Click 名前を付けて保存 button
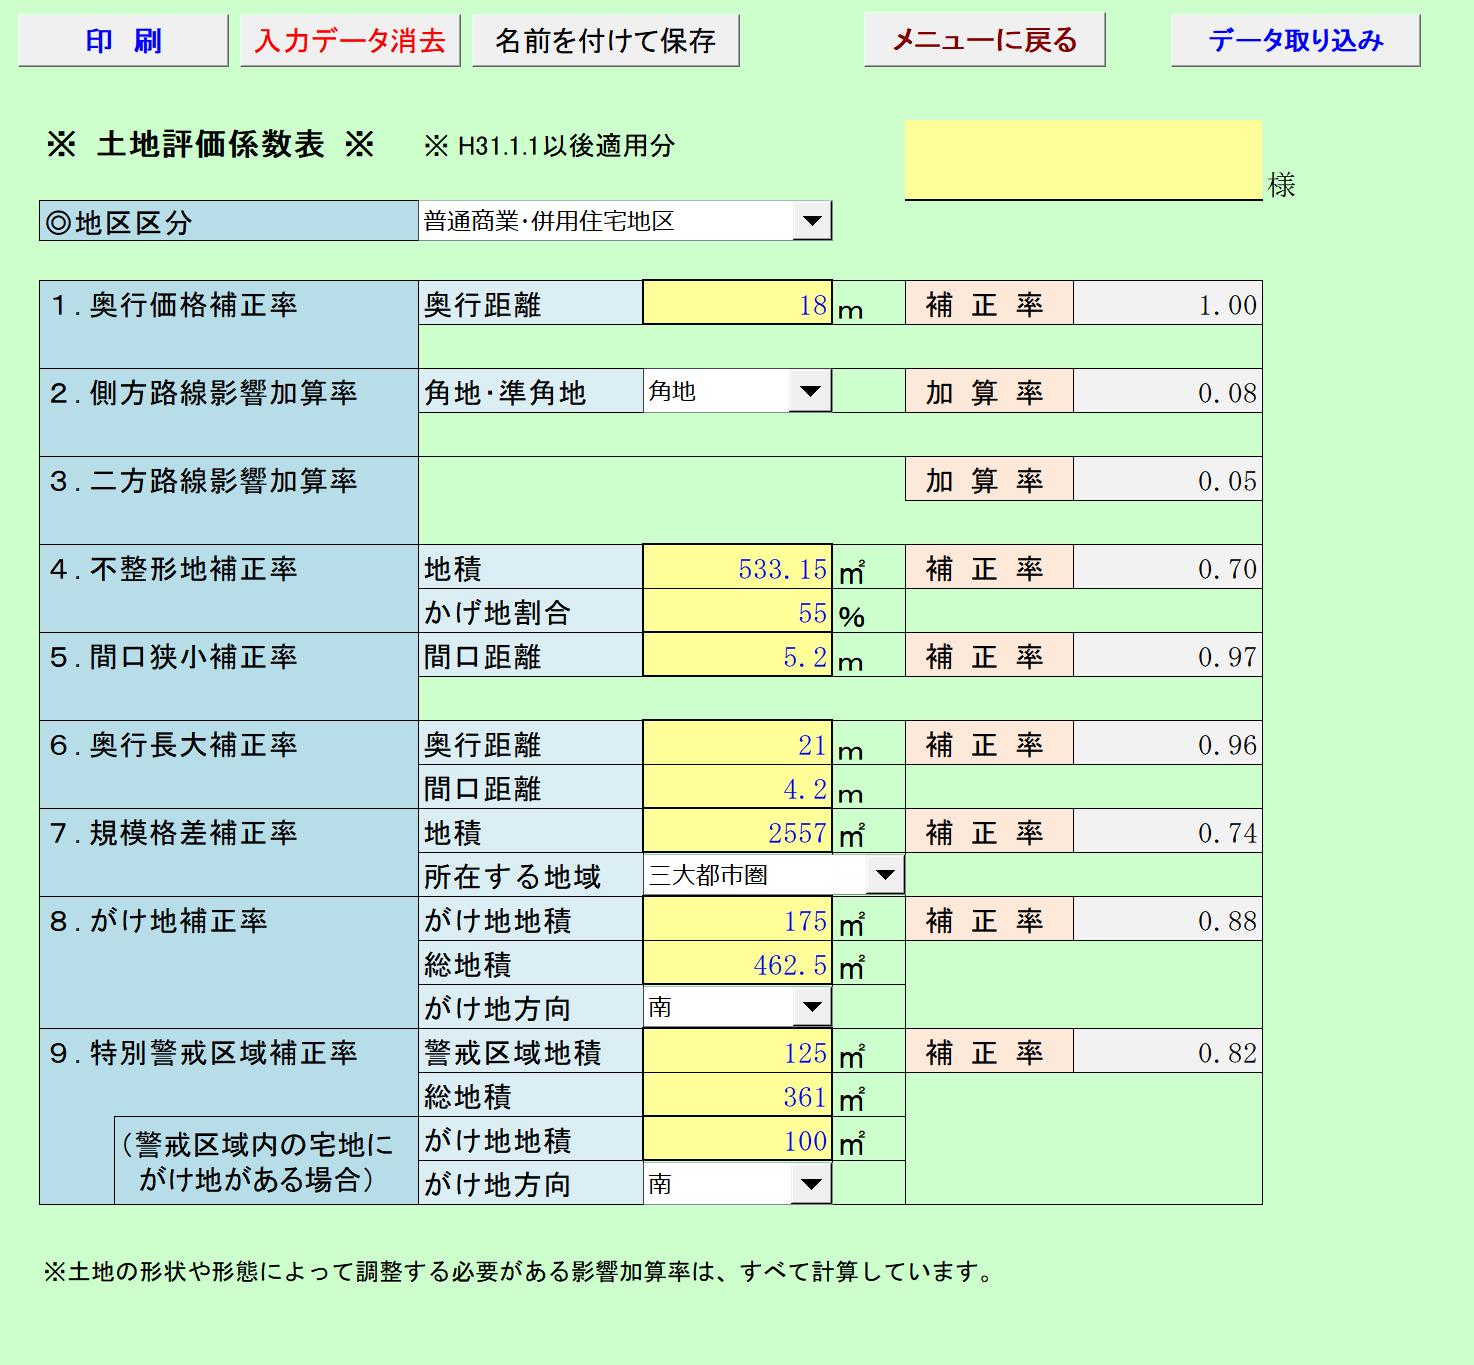The height and width of the screenshot is (1365, 1474). pyautogui.click(x=605, y=41)
